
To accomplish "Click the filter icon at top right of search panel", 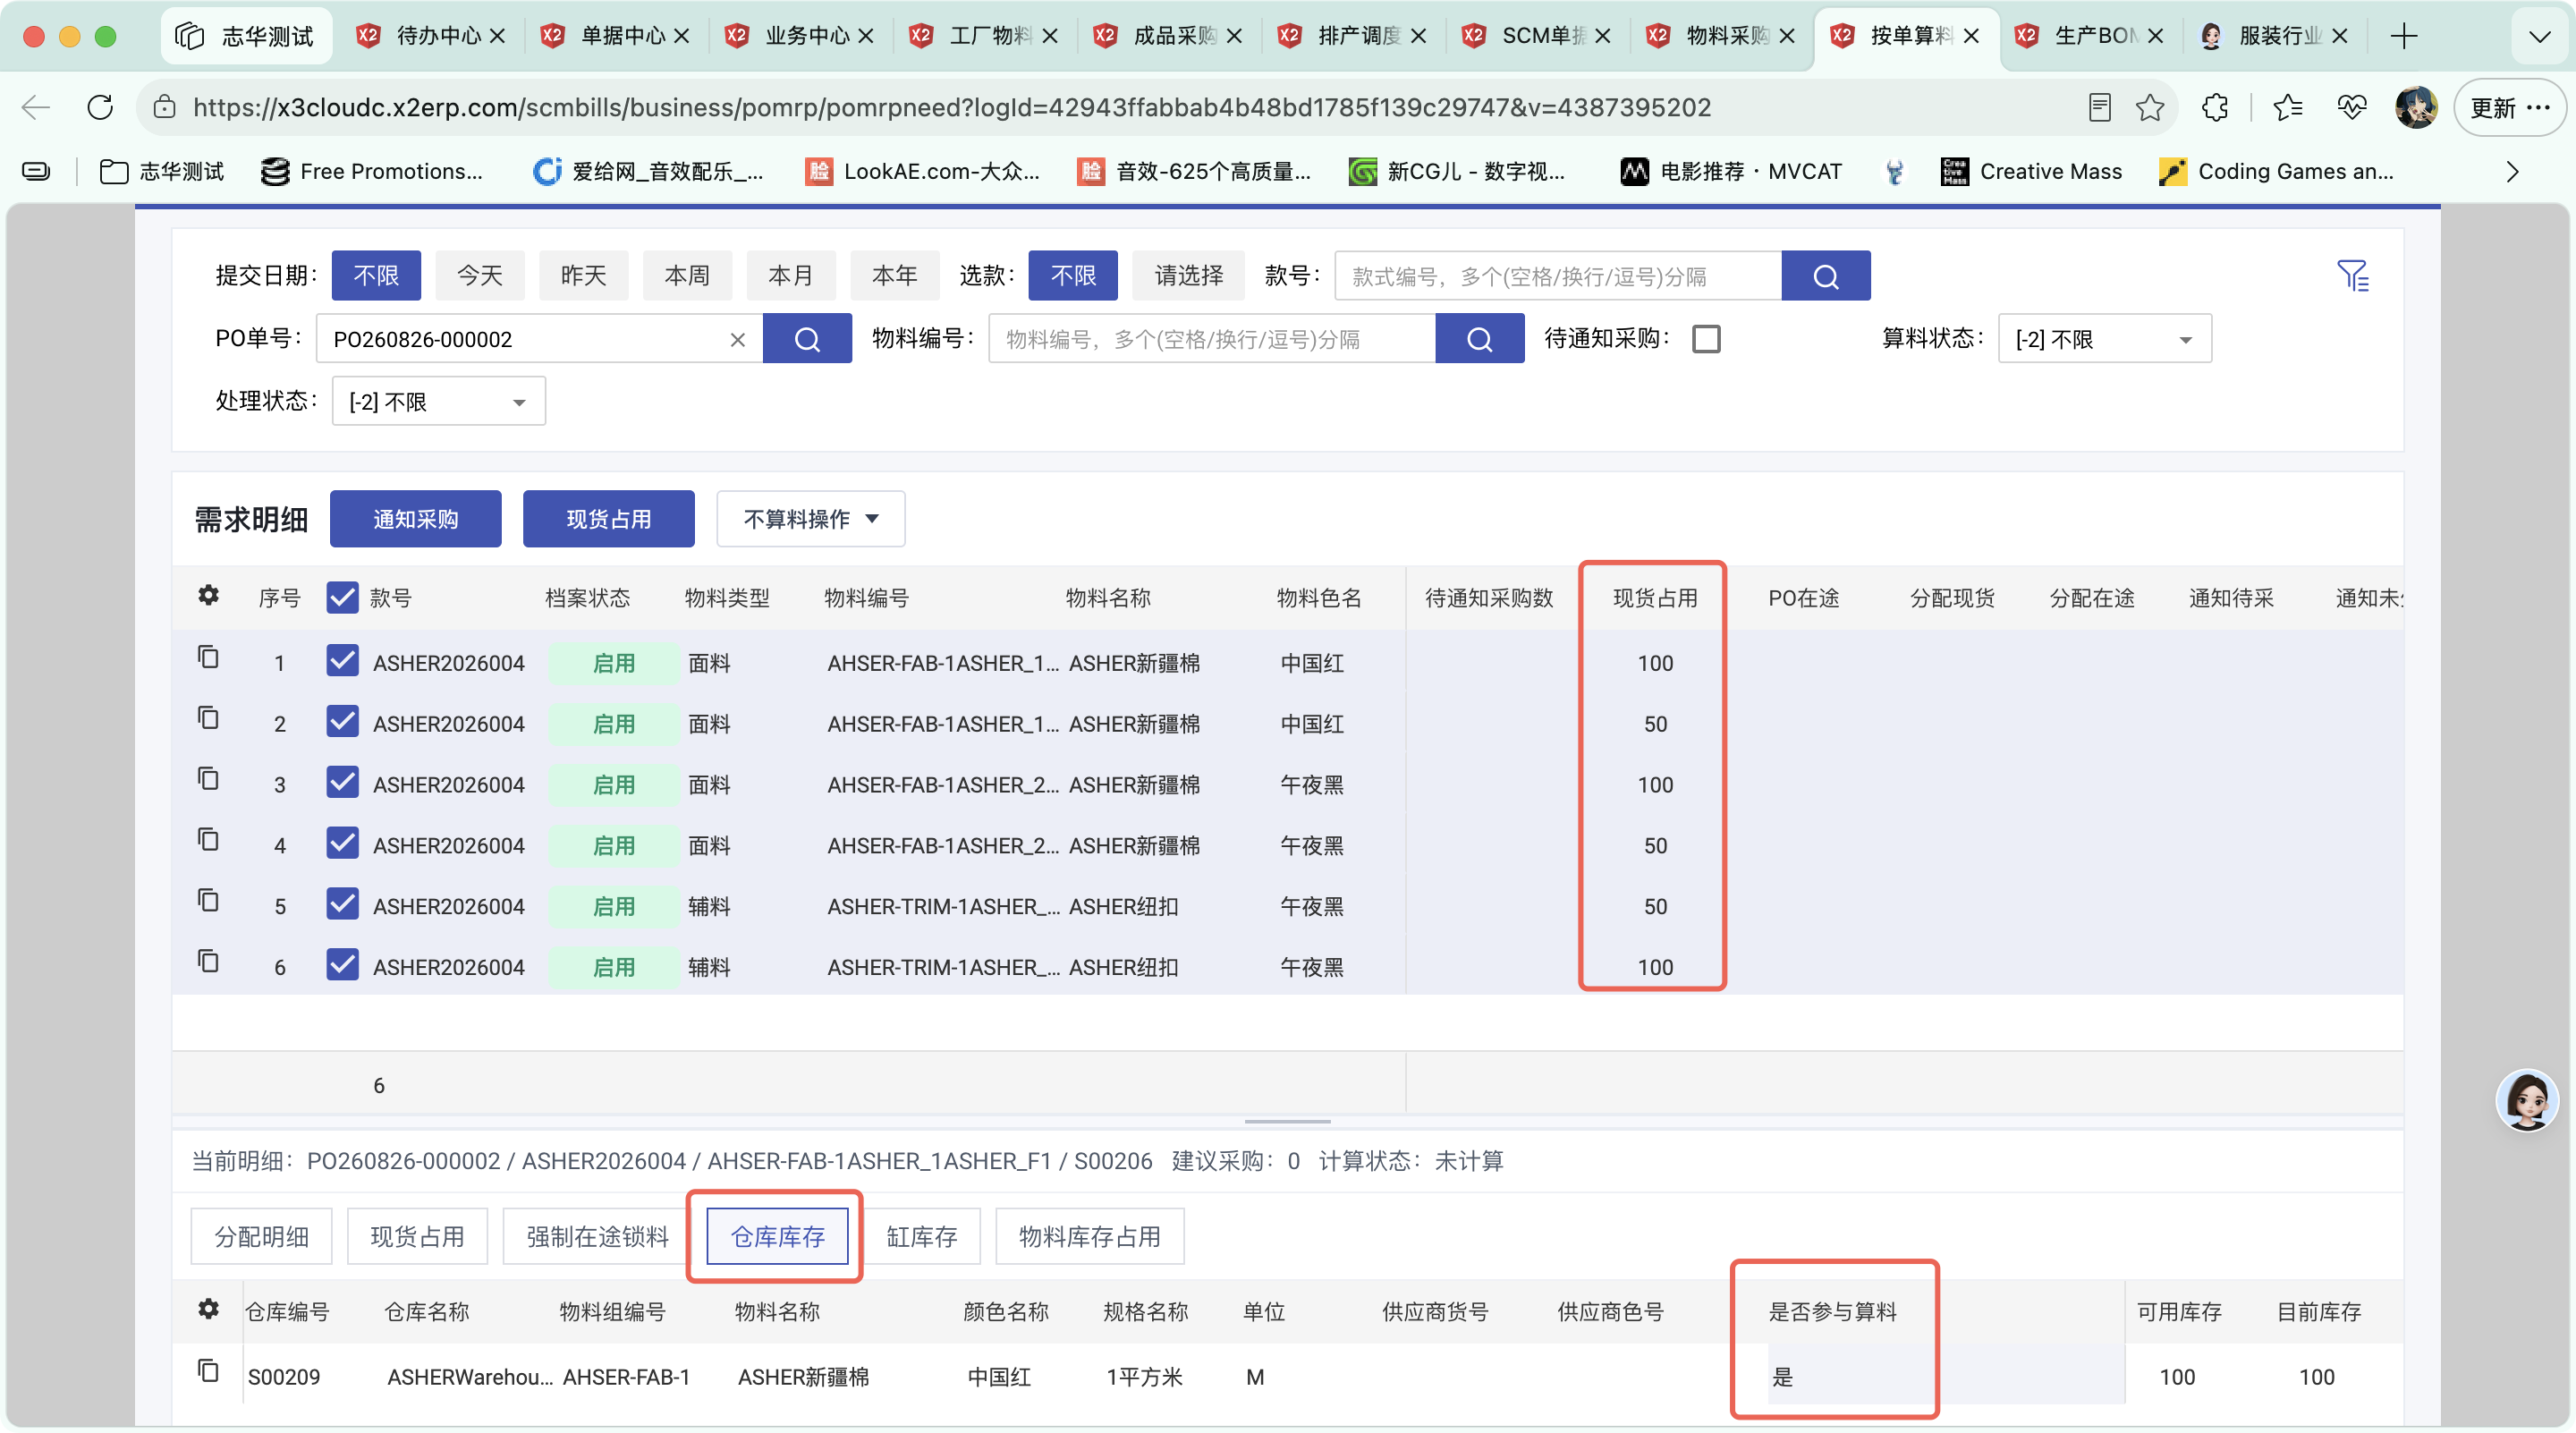I will [2352, 275].
